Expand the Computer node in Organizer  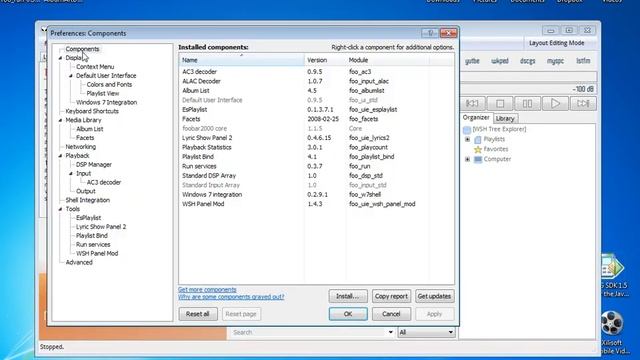(x=468, y=159)
